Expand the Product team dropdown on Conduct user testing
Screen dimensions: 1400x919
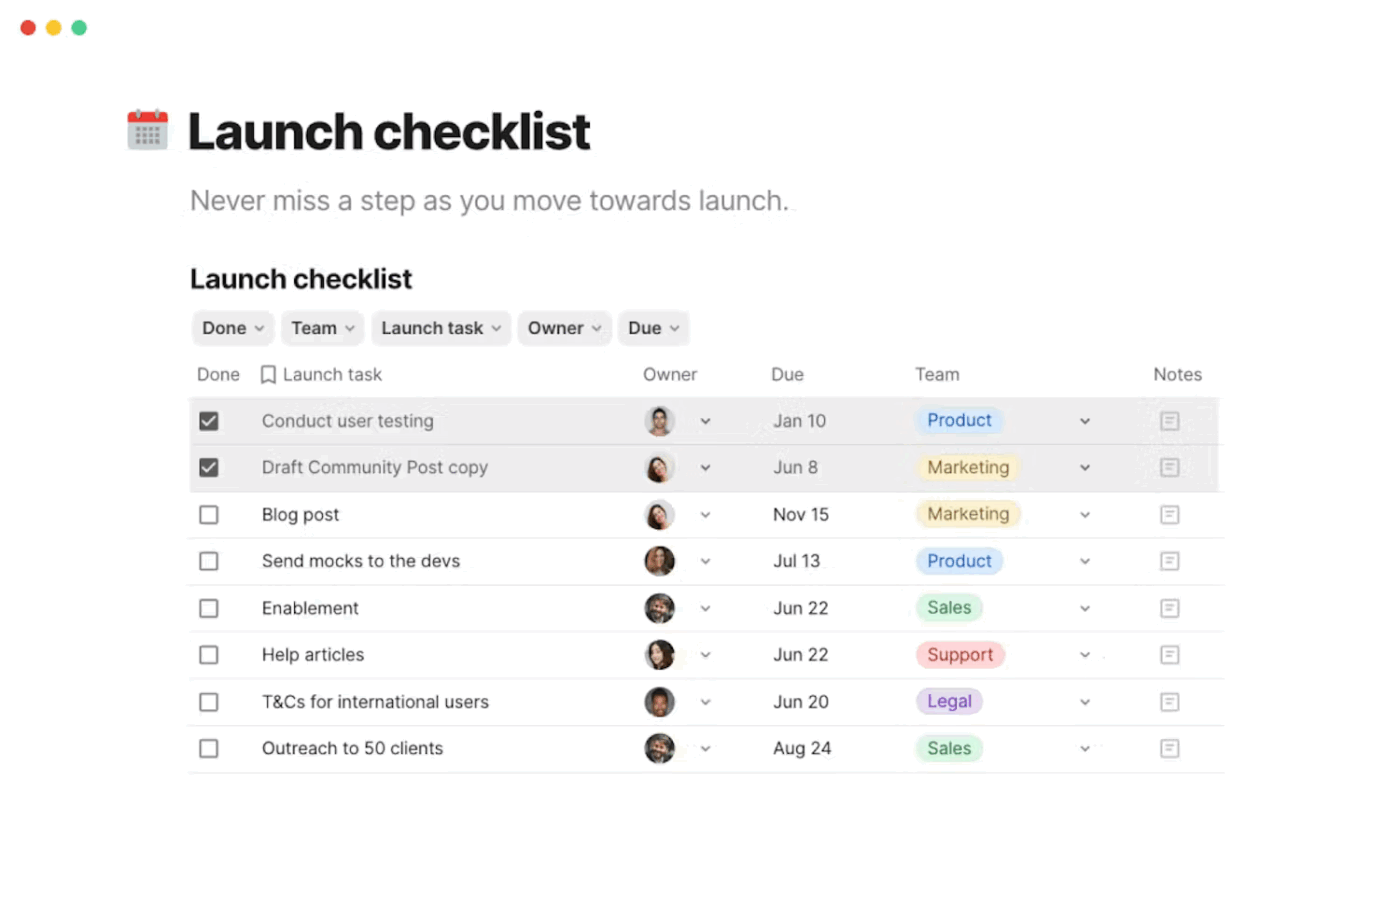pyautogui.click(x=1084, y=421)
